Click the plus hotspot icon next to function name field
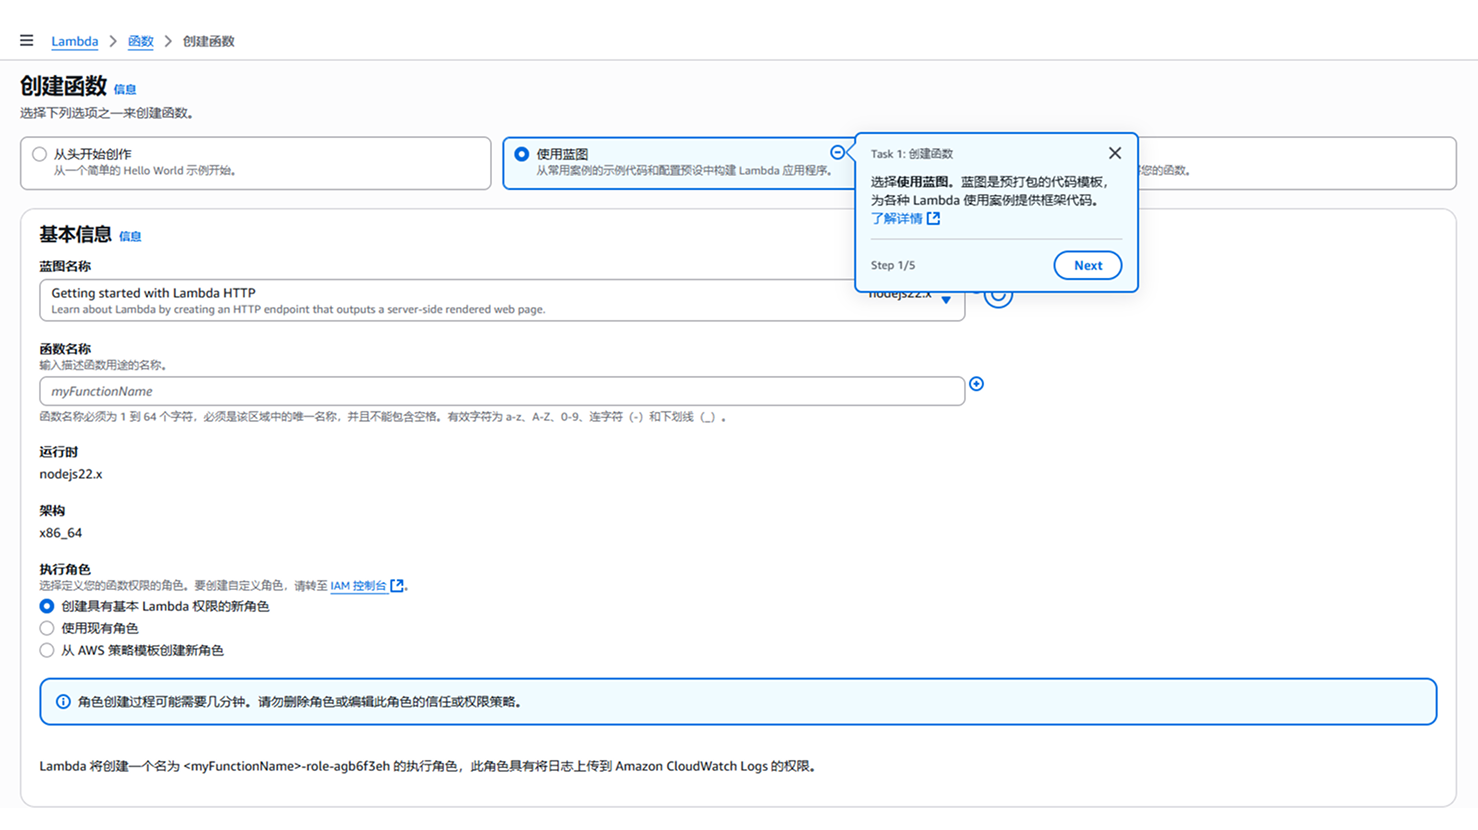The height and width of the screenshot is (830, 1478). (x=976, y=384)
